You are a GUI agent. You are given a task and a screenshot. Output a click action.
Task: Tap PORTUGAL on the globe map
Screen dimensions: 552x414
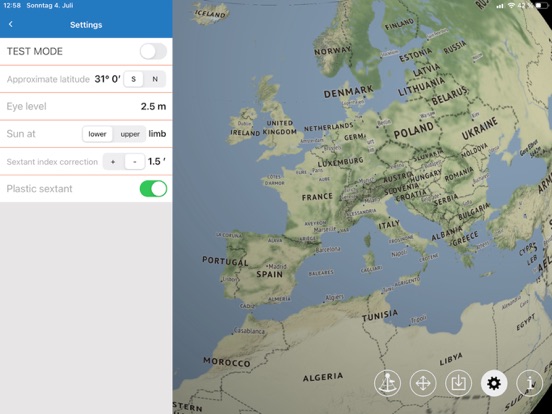coord(225,261)
